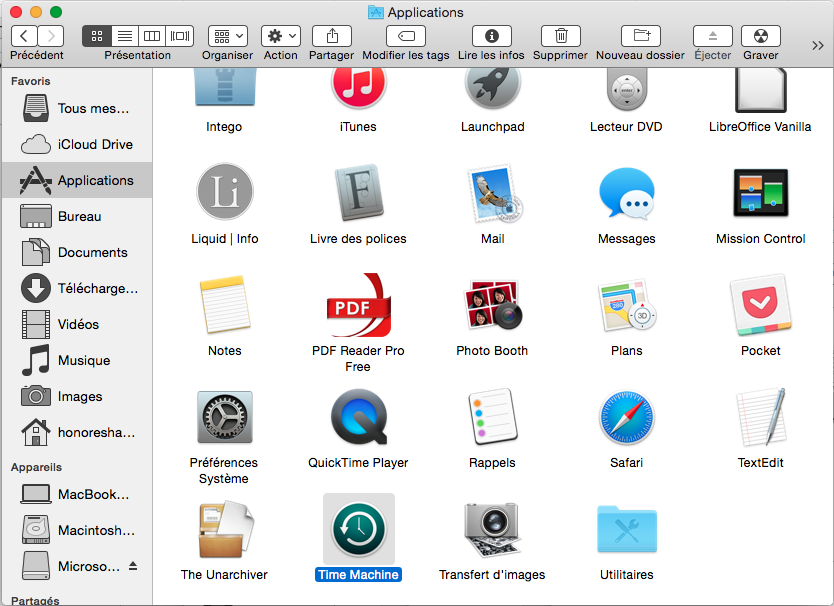Click the Préférences Système gear icon
The width and height of the screenshot is (834, 606).
[224, 417]
